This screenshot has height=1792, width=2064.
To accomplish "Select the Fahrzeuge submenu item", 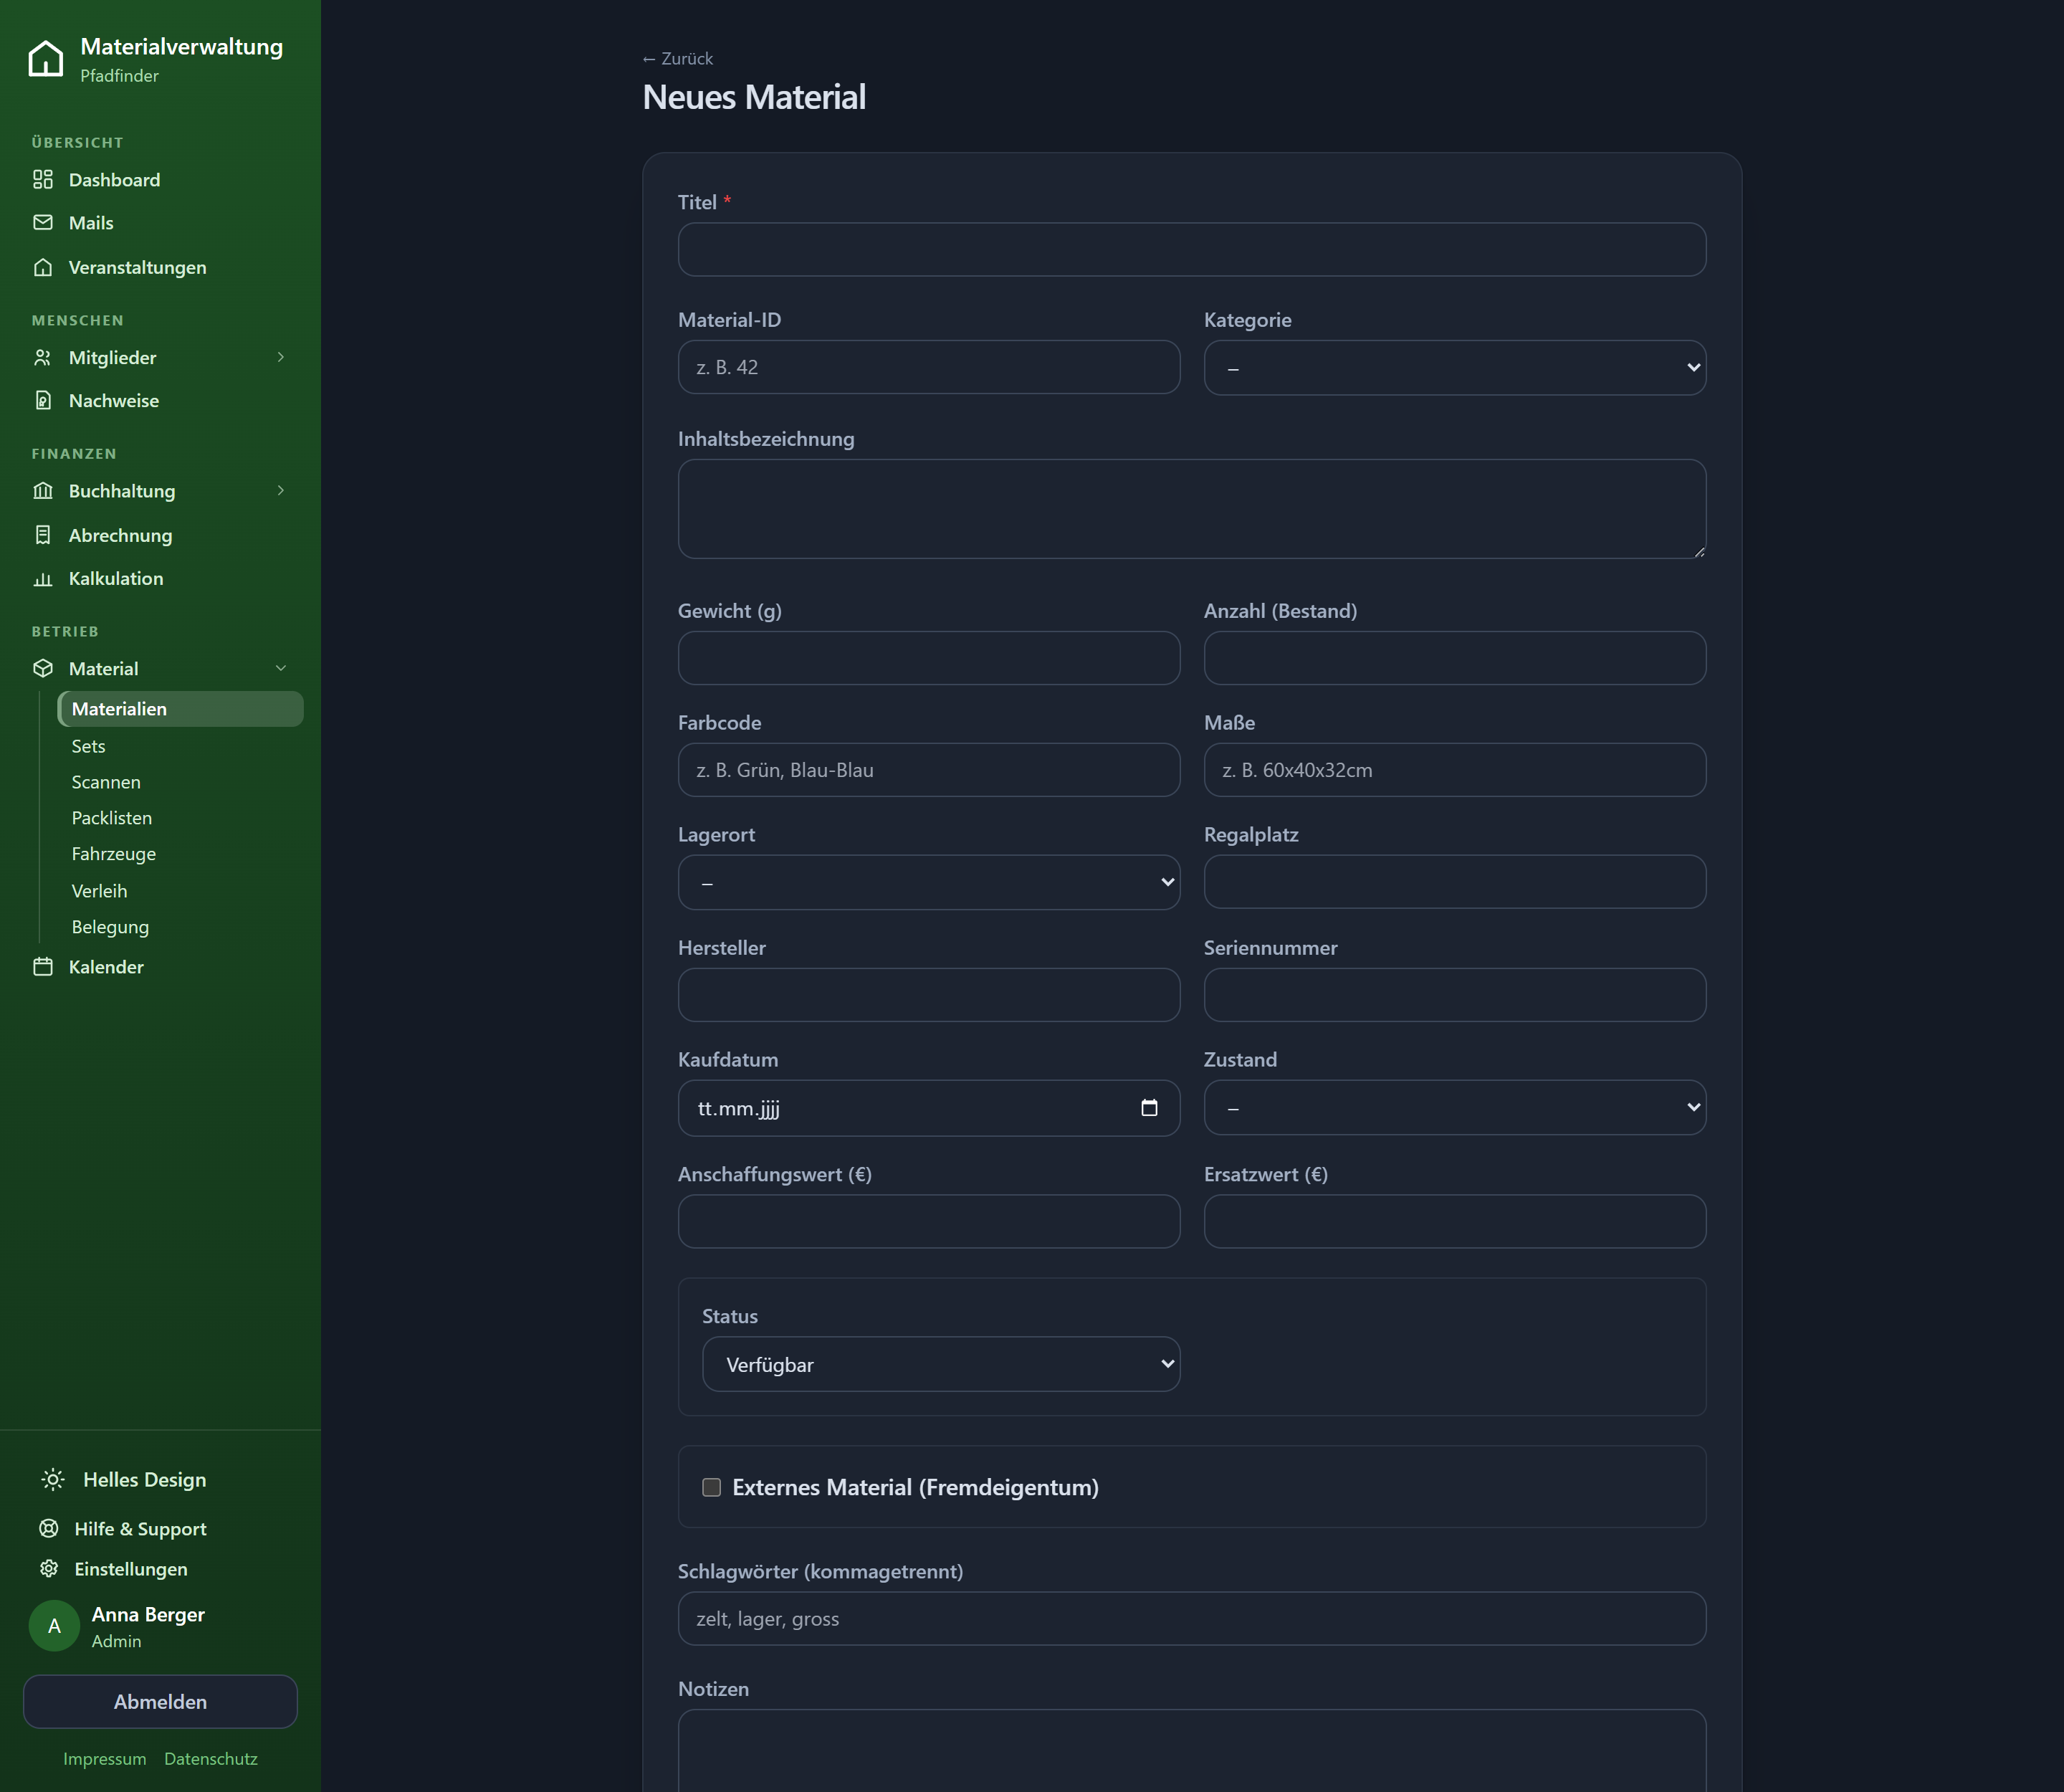I will pyautogui.click(x=180, y=854).
